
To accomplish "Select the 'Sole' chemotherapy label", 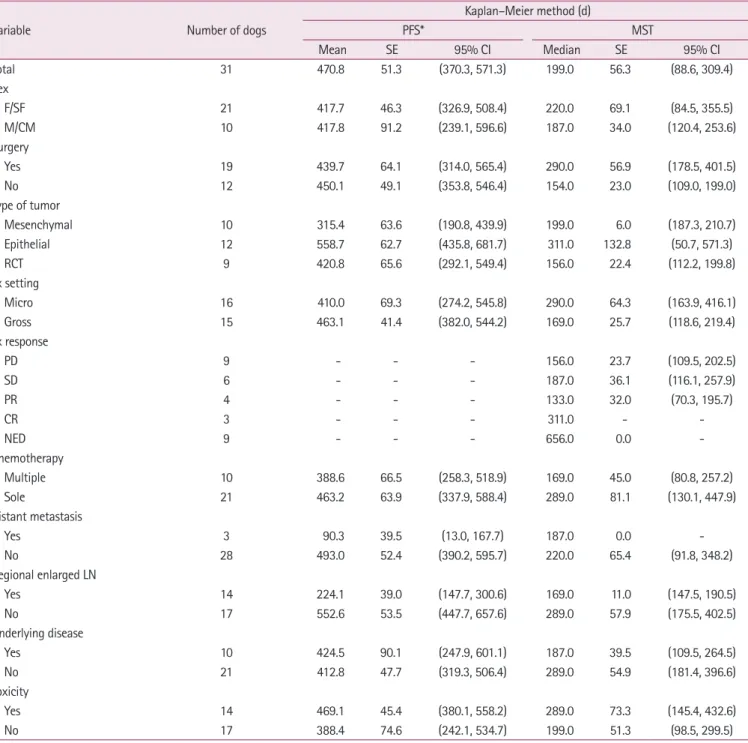I will pyautogui.click(x=14, y=497).
